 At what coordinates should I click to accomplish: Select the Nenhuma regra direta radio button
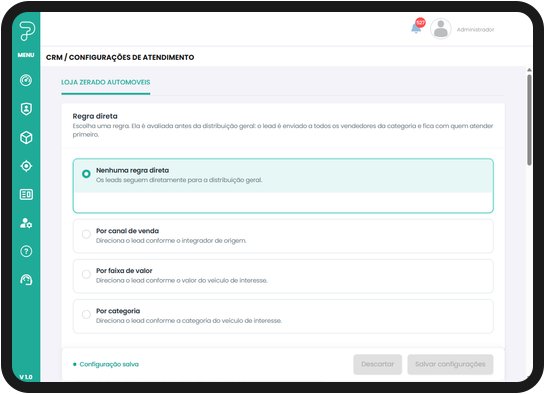tap(86, 174)
